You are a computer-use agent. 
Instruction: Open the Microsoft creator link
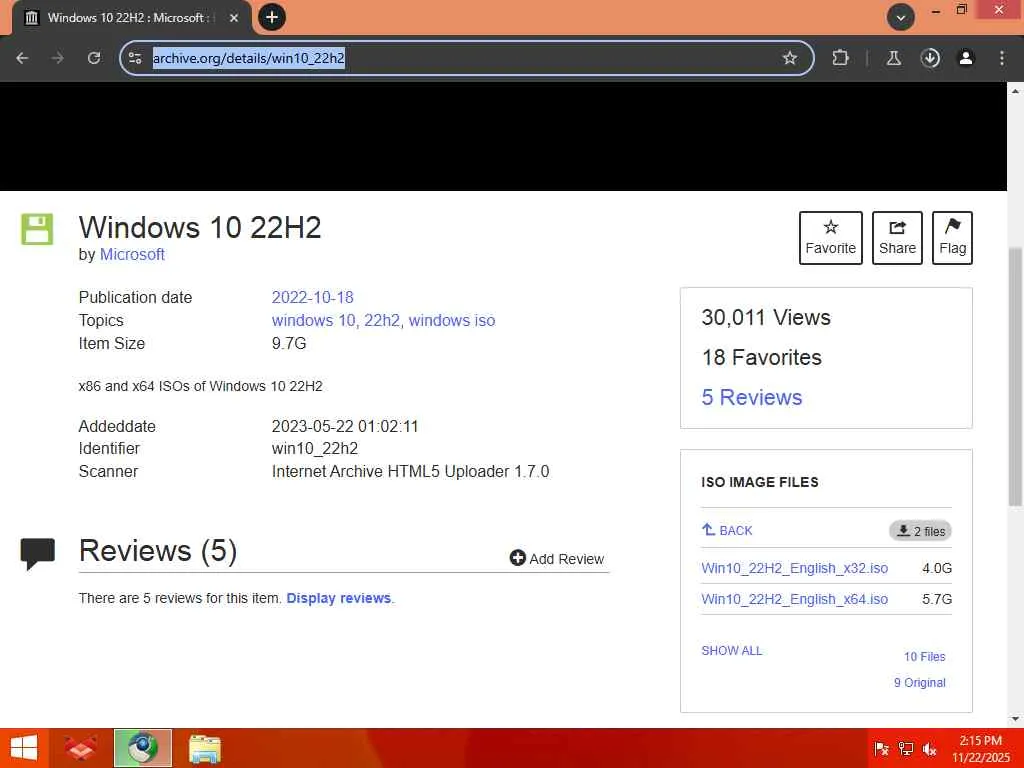point(132,255)
